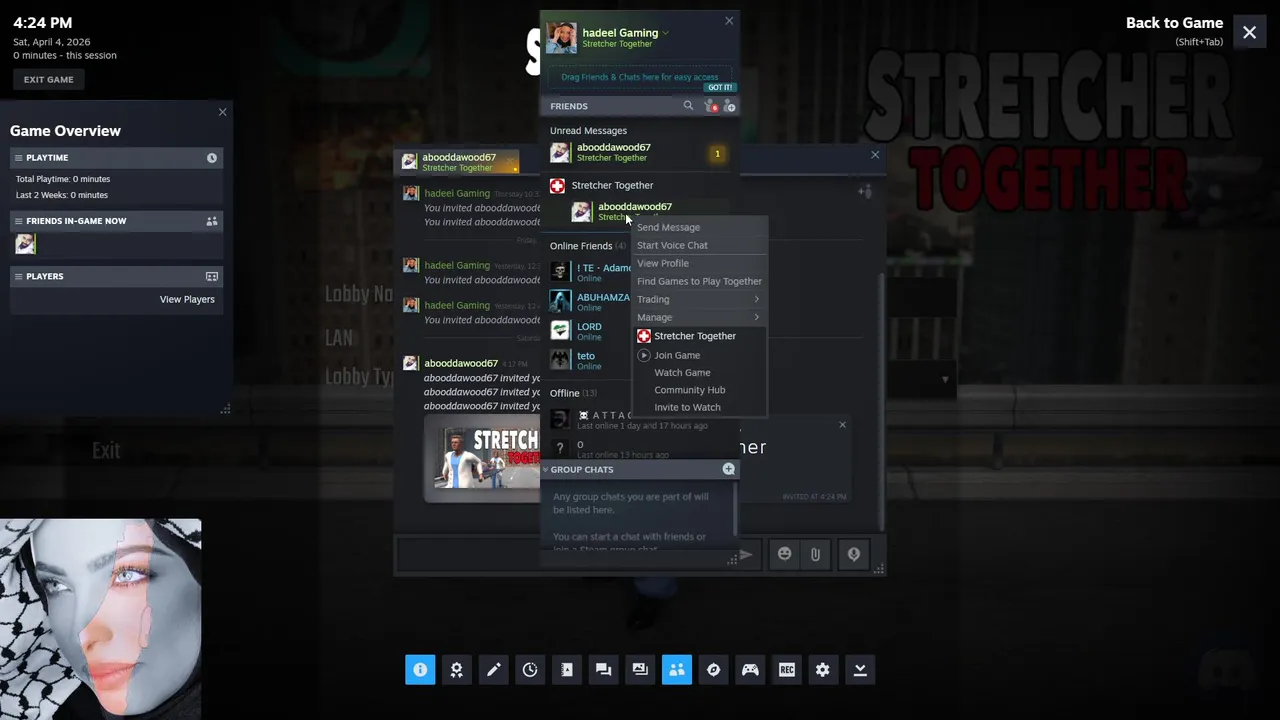1280x720 pixels.
Task: Click the collapse toolbar arrow icon
Action: 860,670
